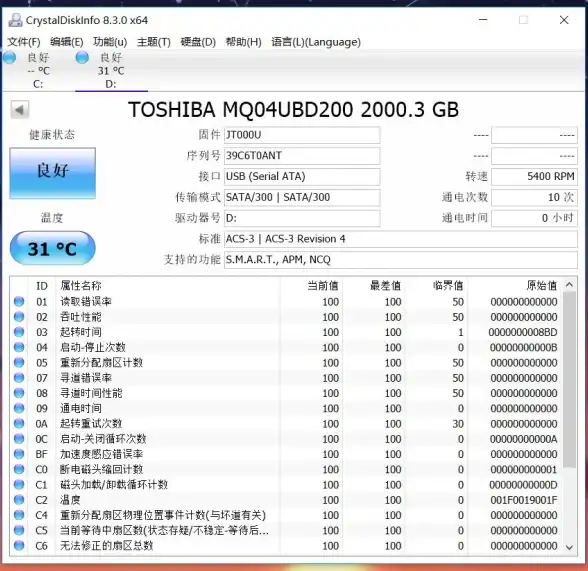The image size is (588, 571).
Task: Click the 31 °C temperature button
Action: 52,248
